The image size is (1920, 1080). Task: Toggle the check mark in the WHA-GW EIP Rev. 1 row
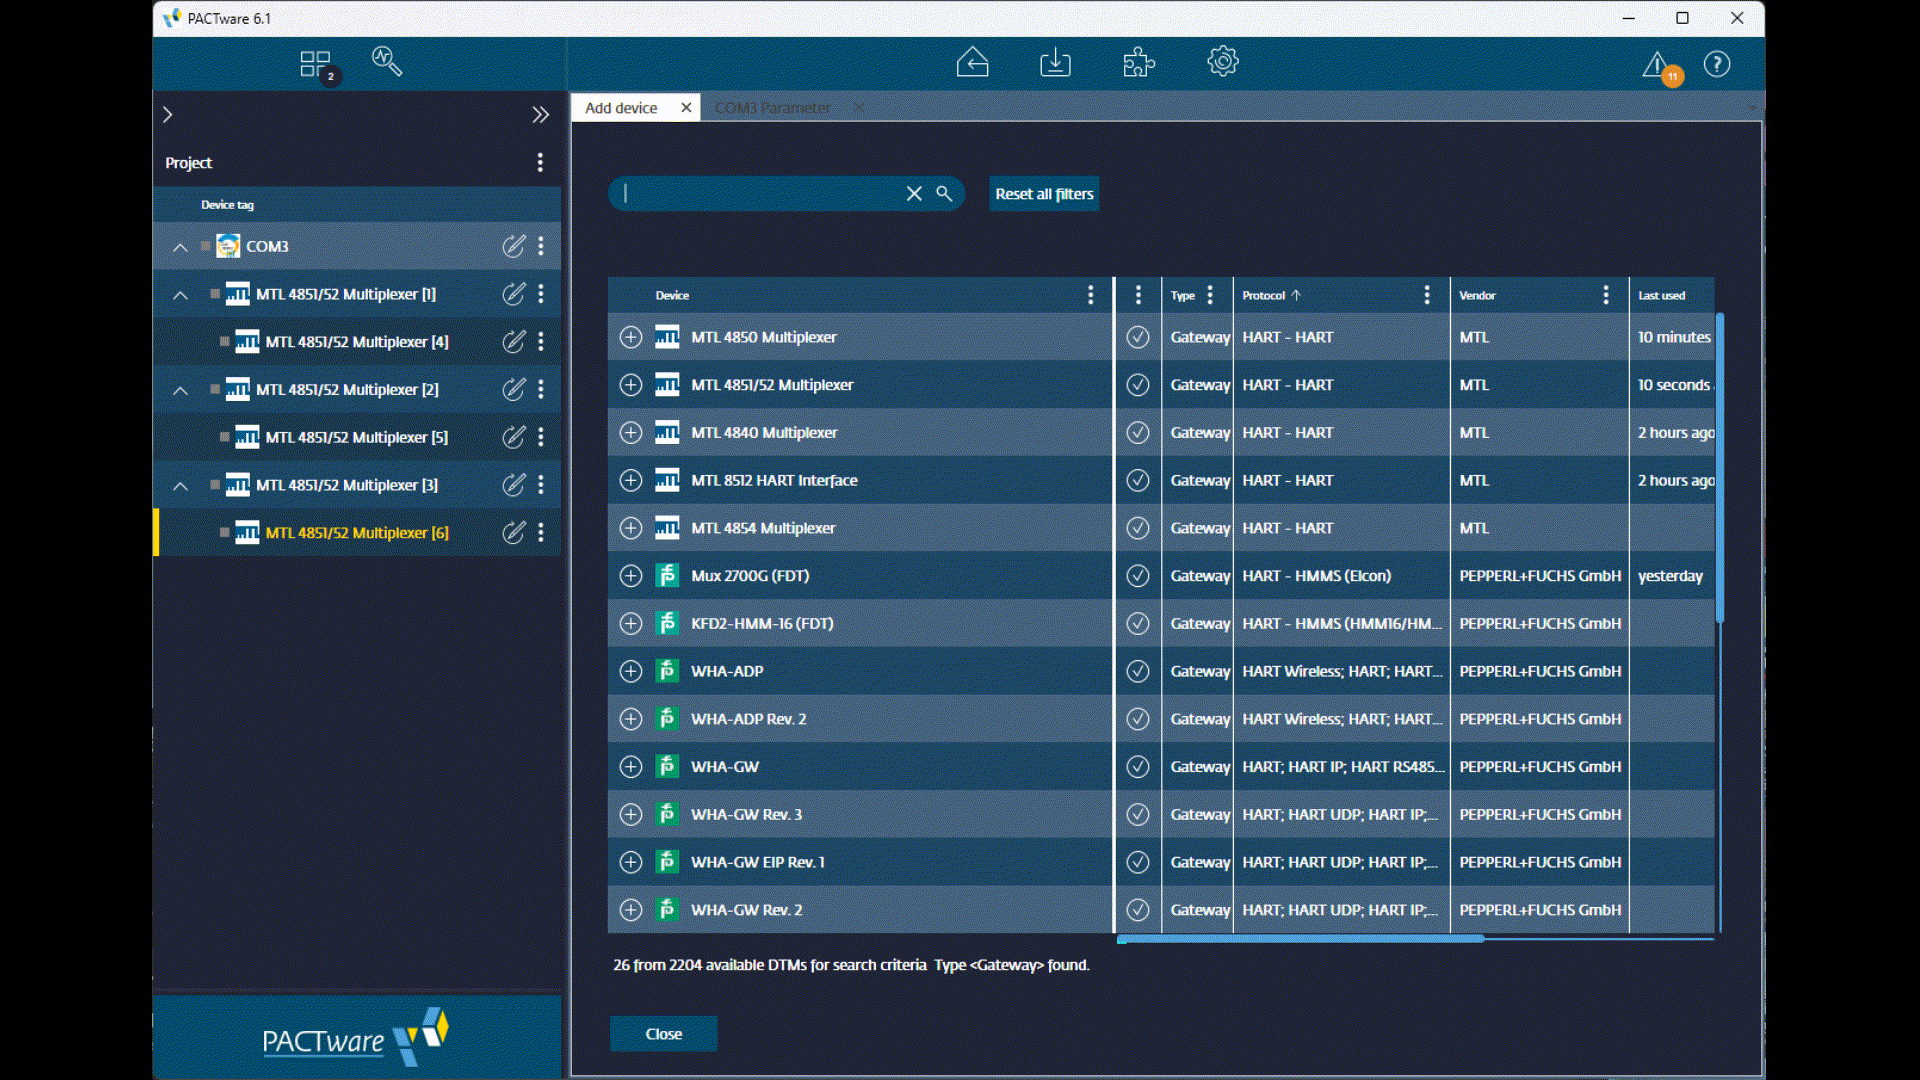[x=1138, y=862]
